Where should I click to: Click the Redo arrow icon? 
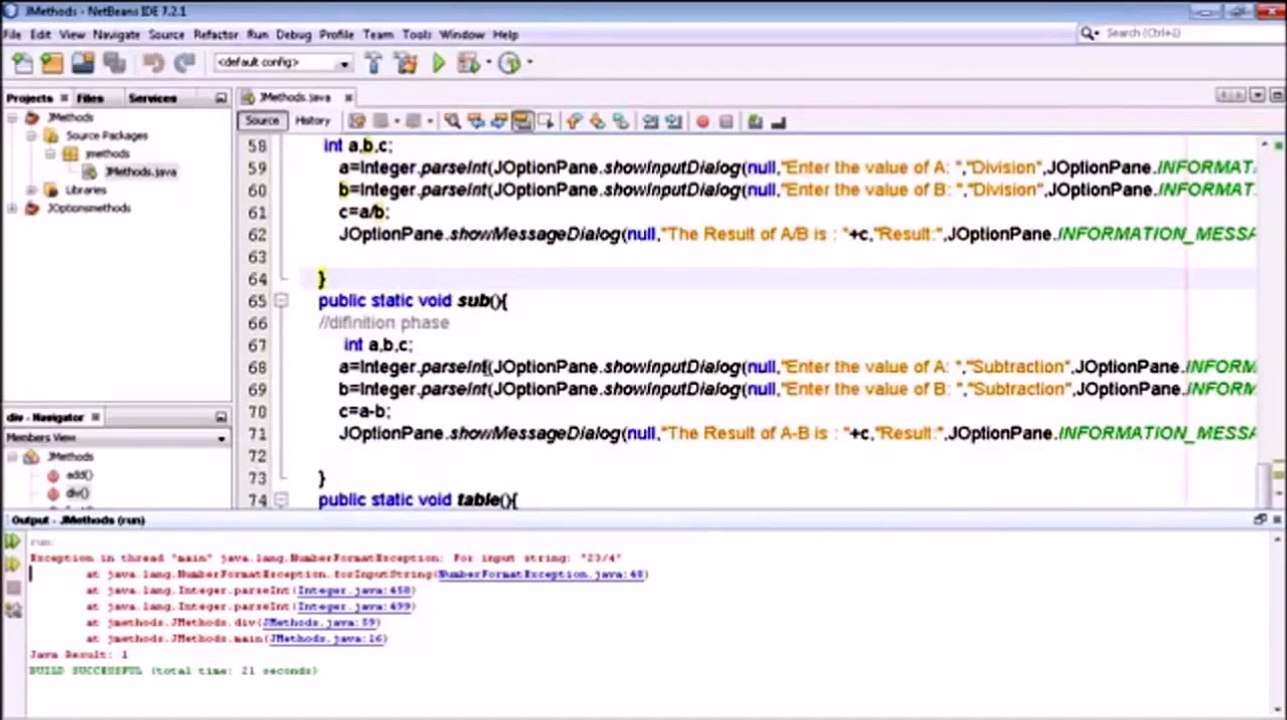pyautogui.click(x=184, y=63)
